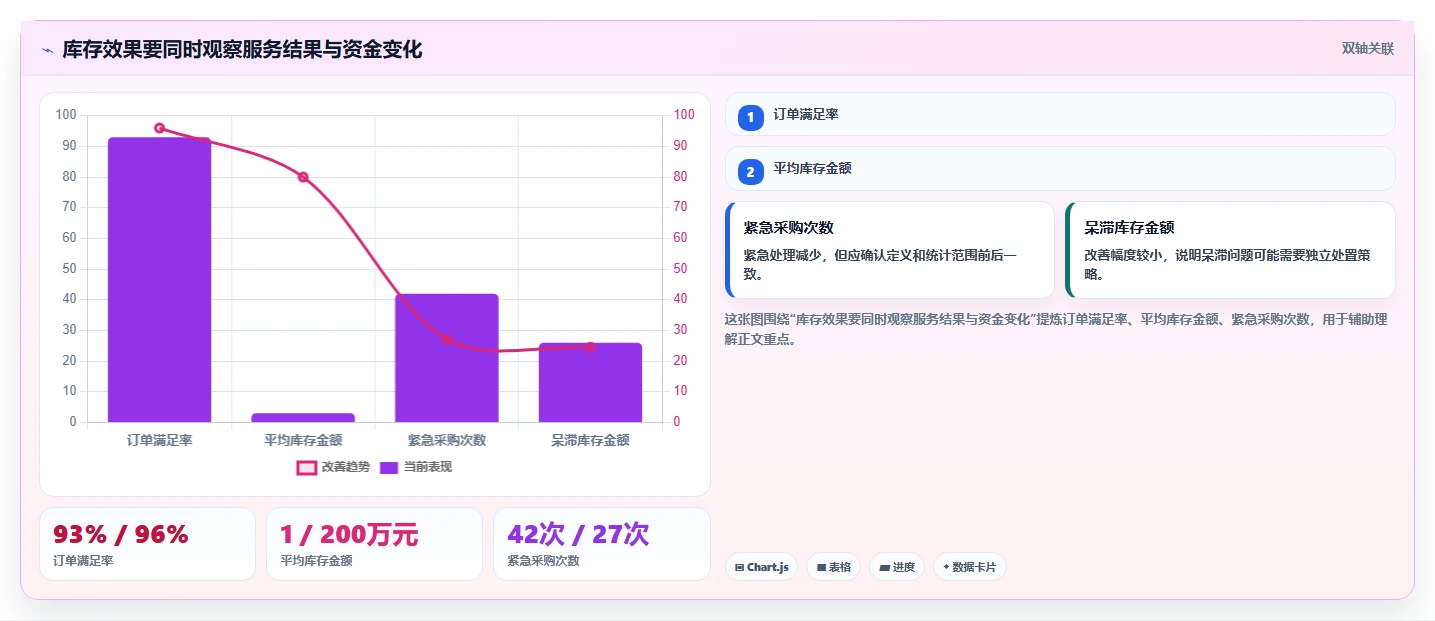Click the 1 / 200万元 stat card
This screenshot has height=621, width=1435.
pyautogui.click(x=374, y=544)
